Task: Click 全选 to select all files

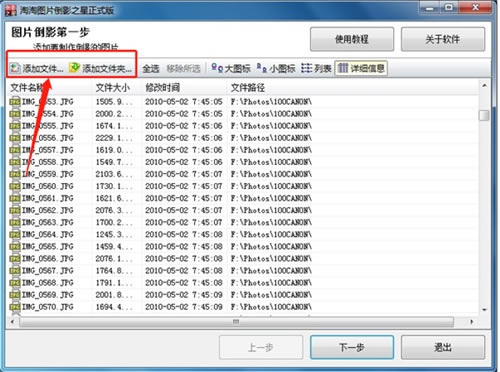Action: click(151, 69)
